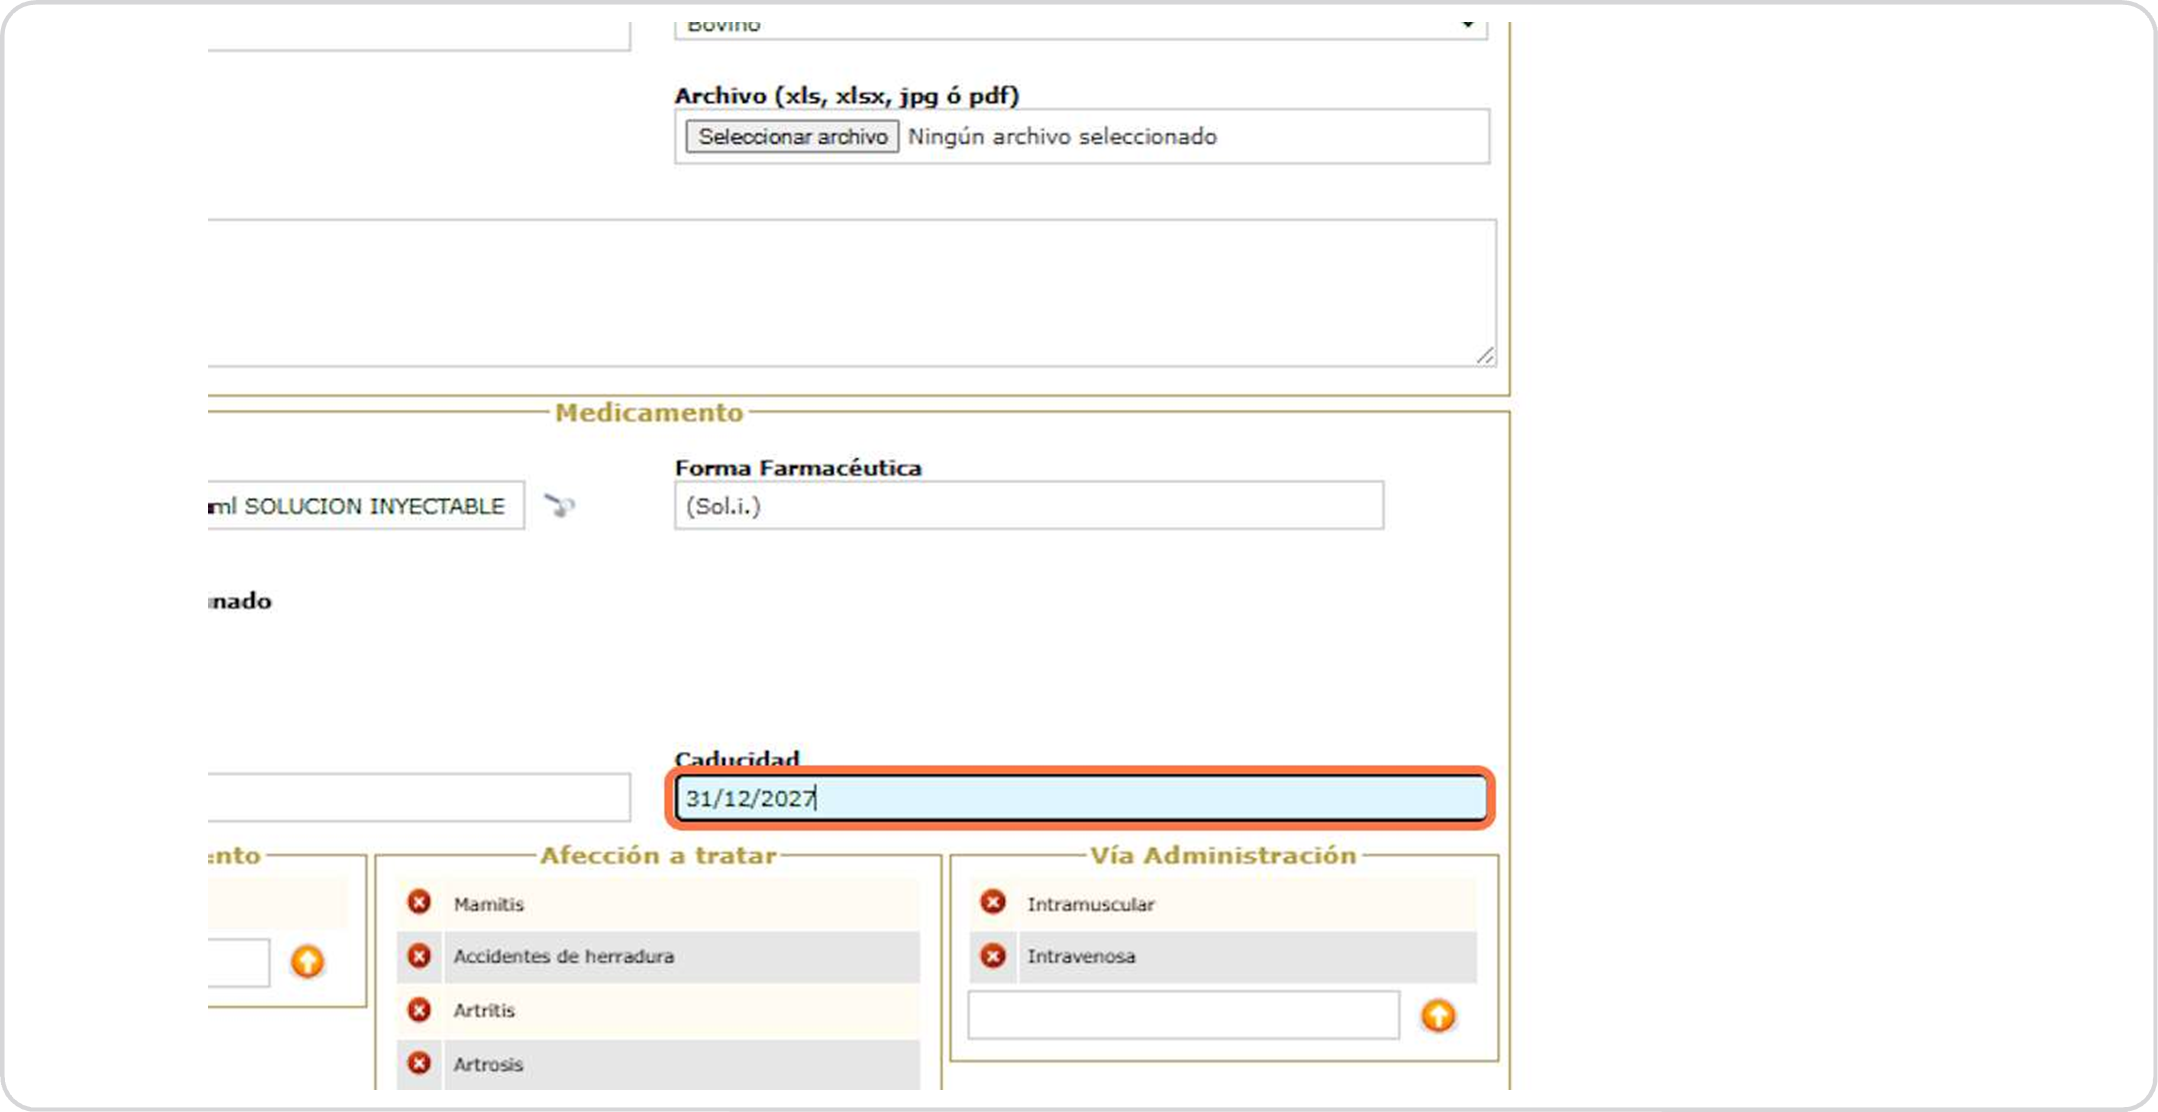Click Vía Administración new entry input
The width and height of the screenshot is (2158, 1112).
1183,1016
